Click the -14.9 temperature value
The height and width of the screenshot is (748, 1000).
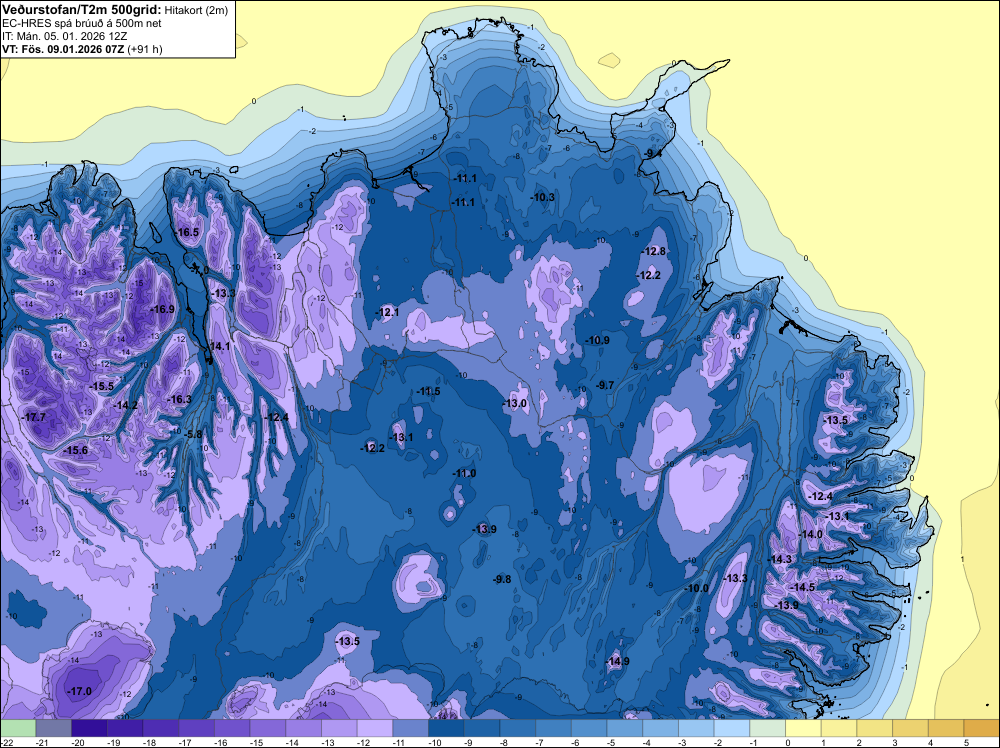coord(617,661)
